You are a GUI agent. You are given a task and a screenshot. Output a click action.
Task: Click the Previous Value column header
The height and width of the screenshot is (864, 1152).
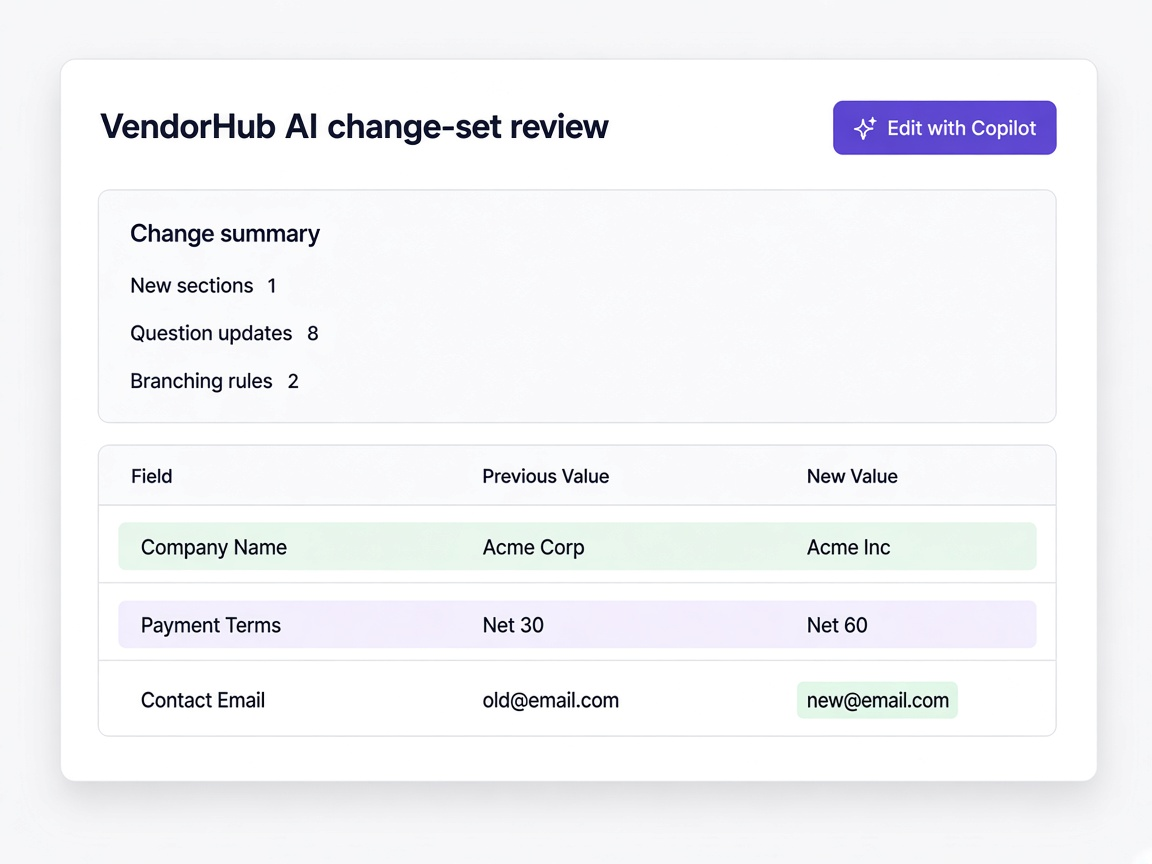(546, 476)
